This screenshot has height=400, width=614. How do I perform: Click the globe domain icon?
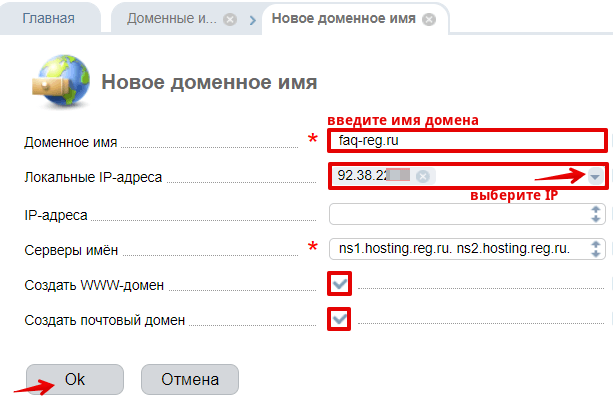[x=63, y=81]
